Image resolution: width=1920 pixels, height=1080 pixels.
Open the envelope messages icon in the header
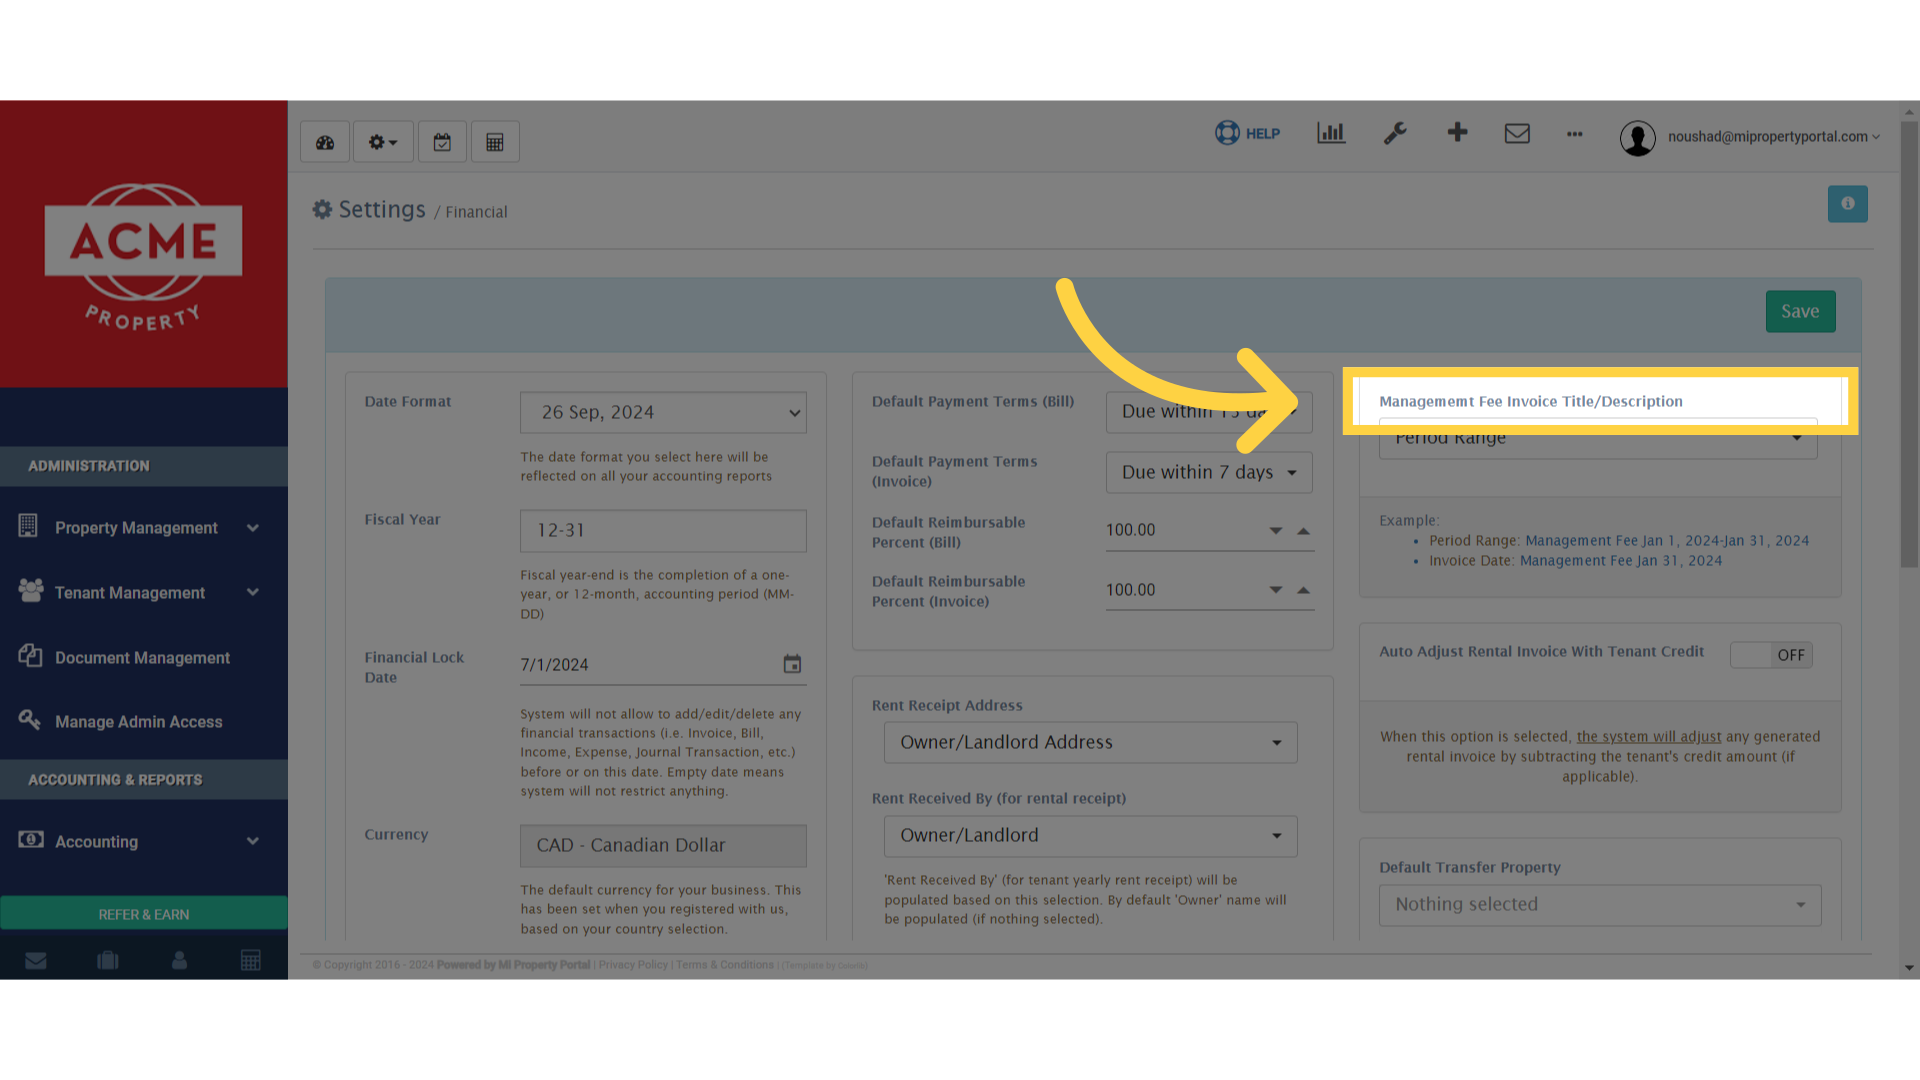[1517, 133]
